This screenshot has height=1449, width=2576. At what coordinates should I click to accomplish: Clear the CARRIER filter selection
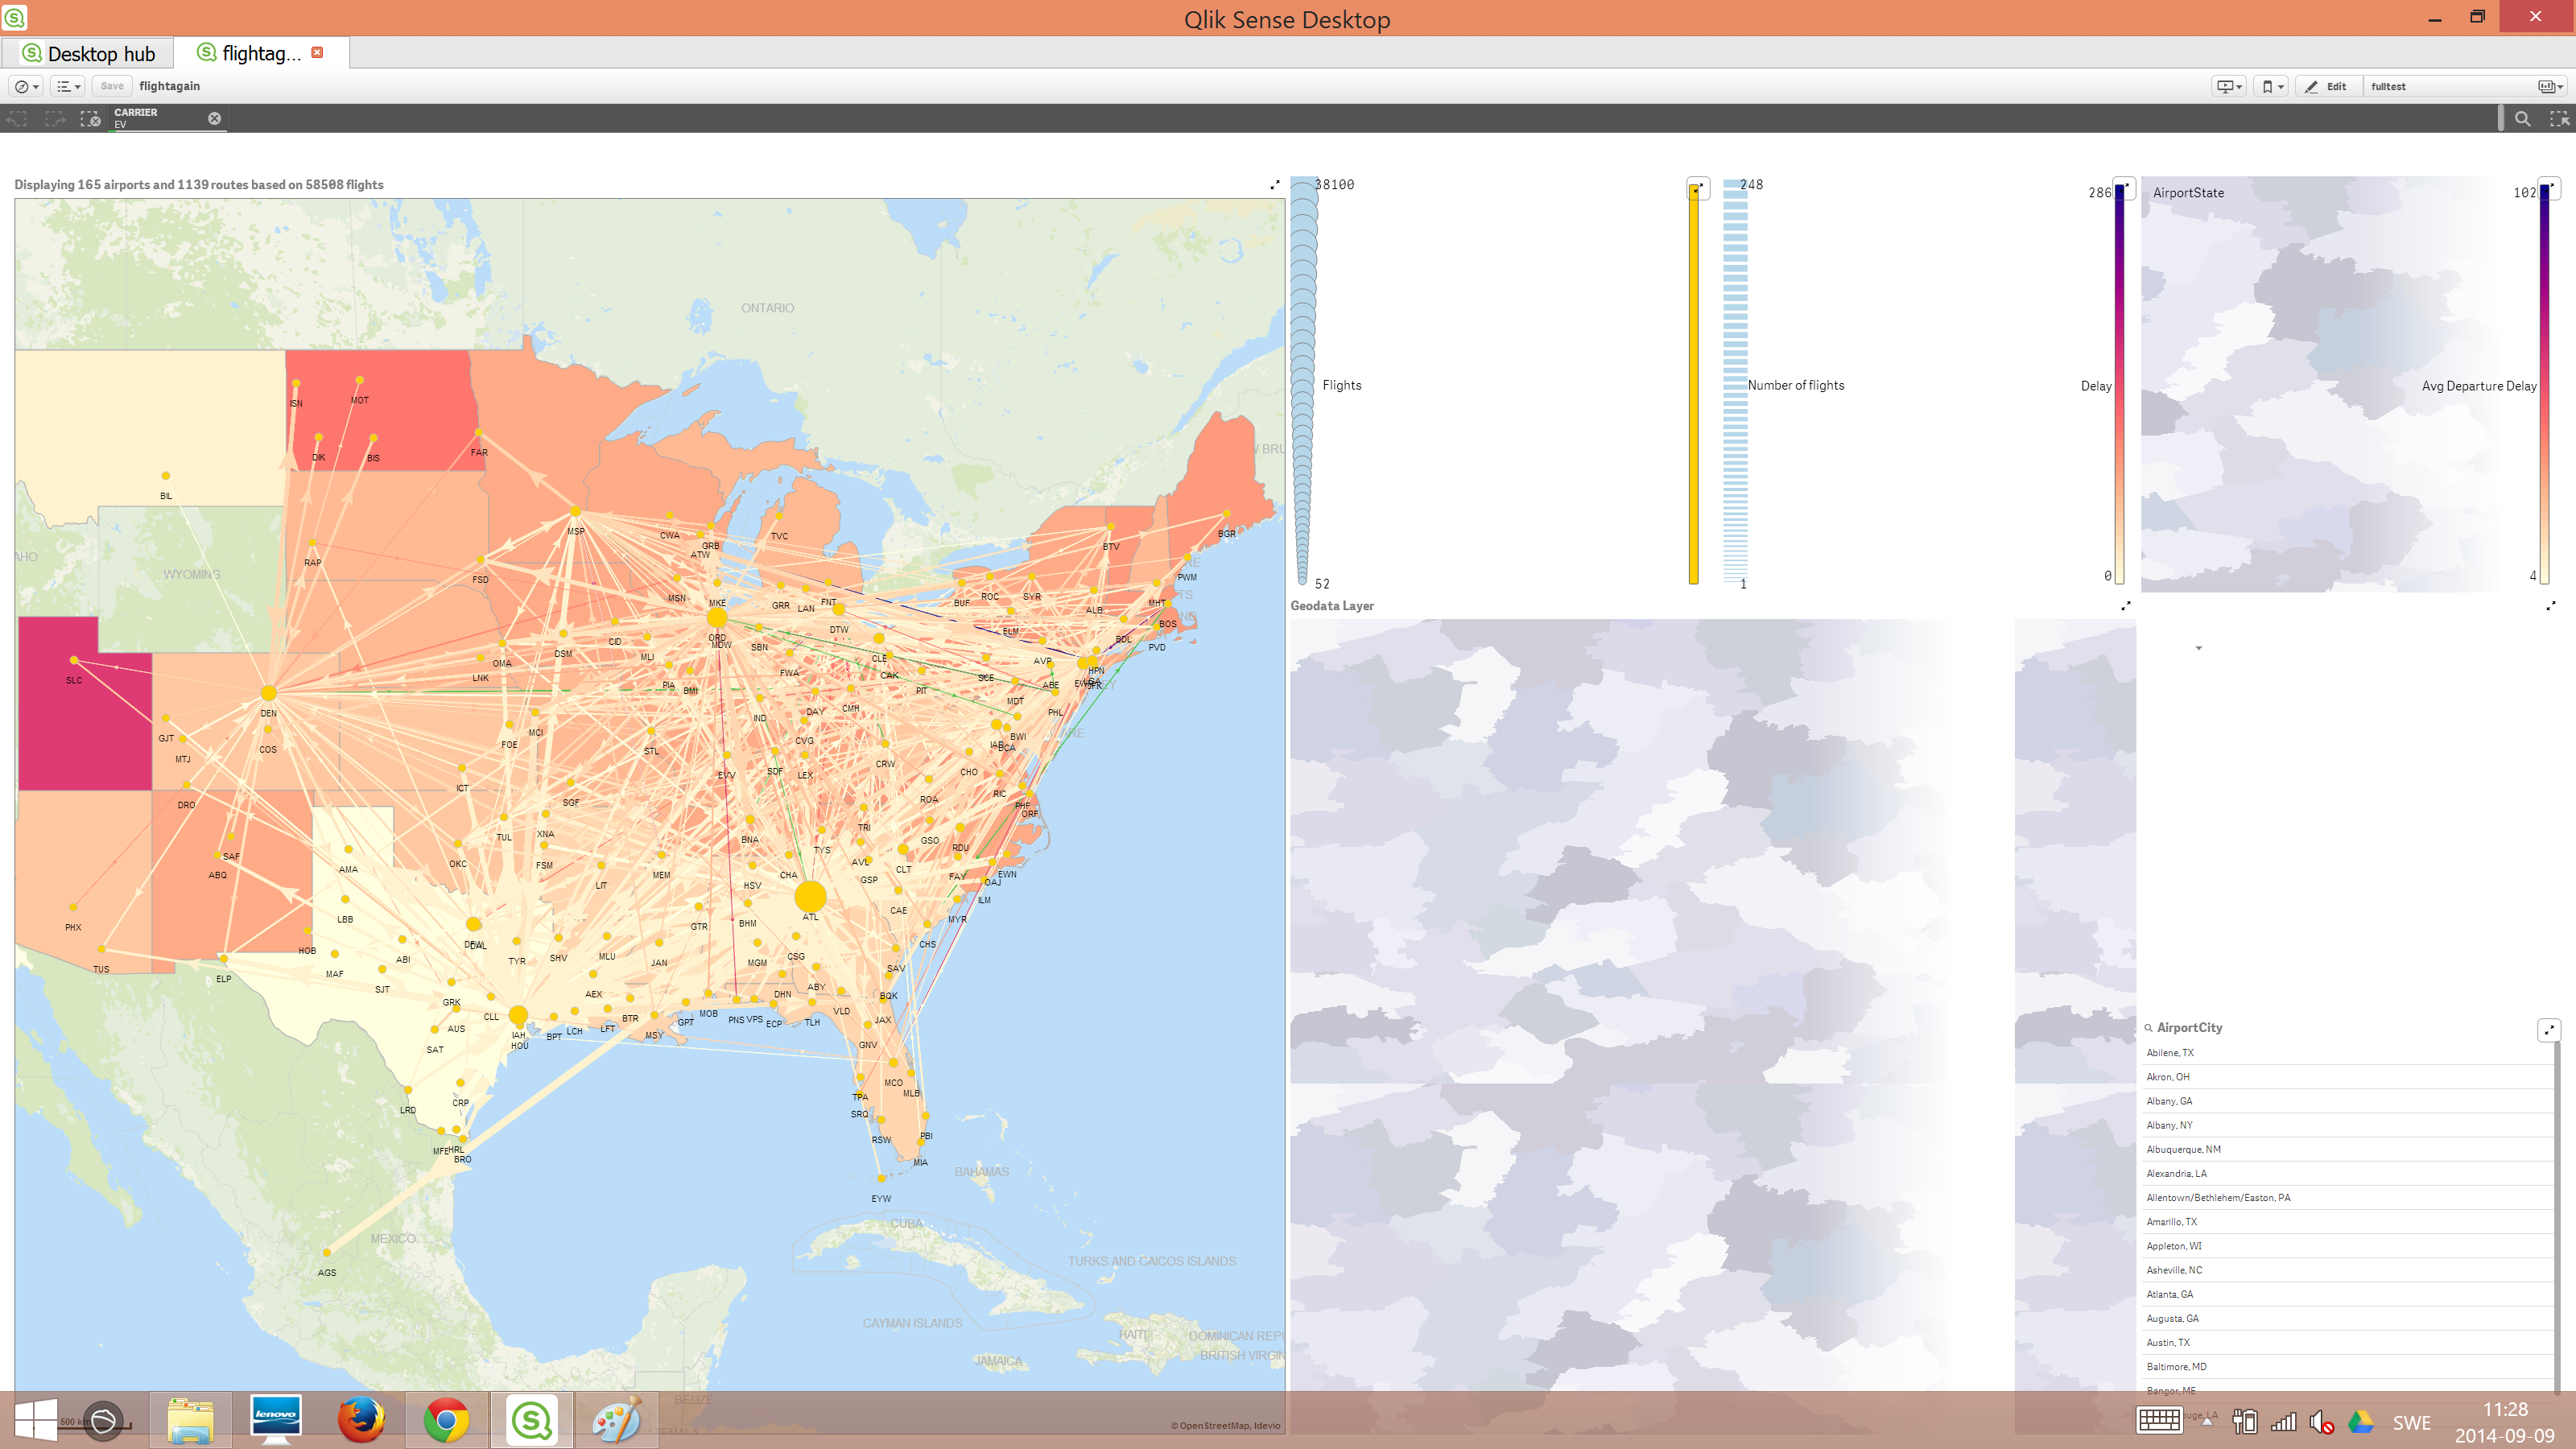(x=213, y=117)
